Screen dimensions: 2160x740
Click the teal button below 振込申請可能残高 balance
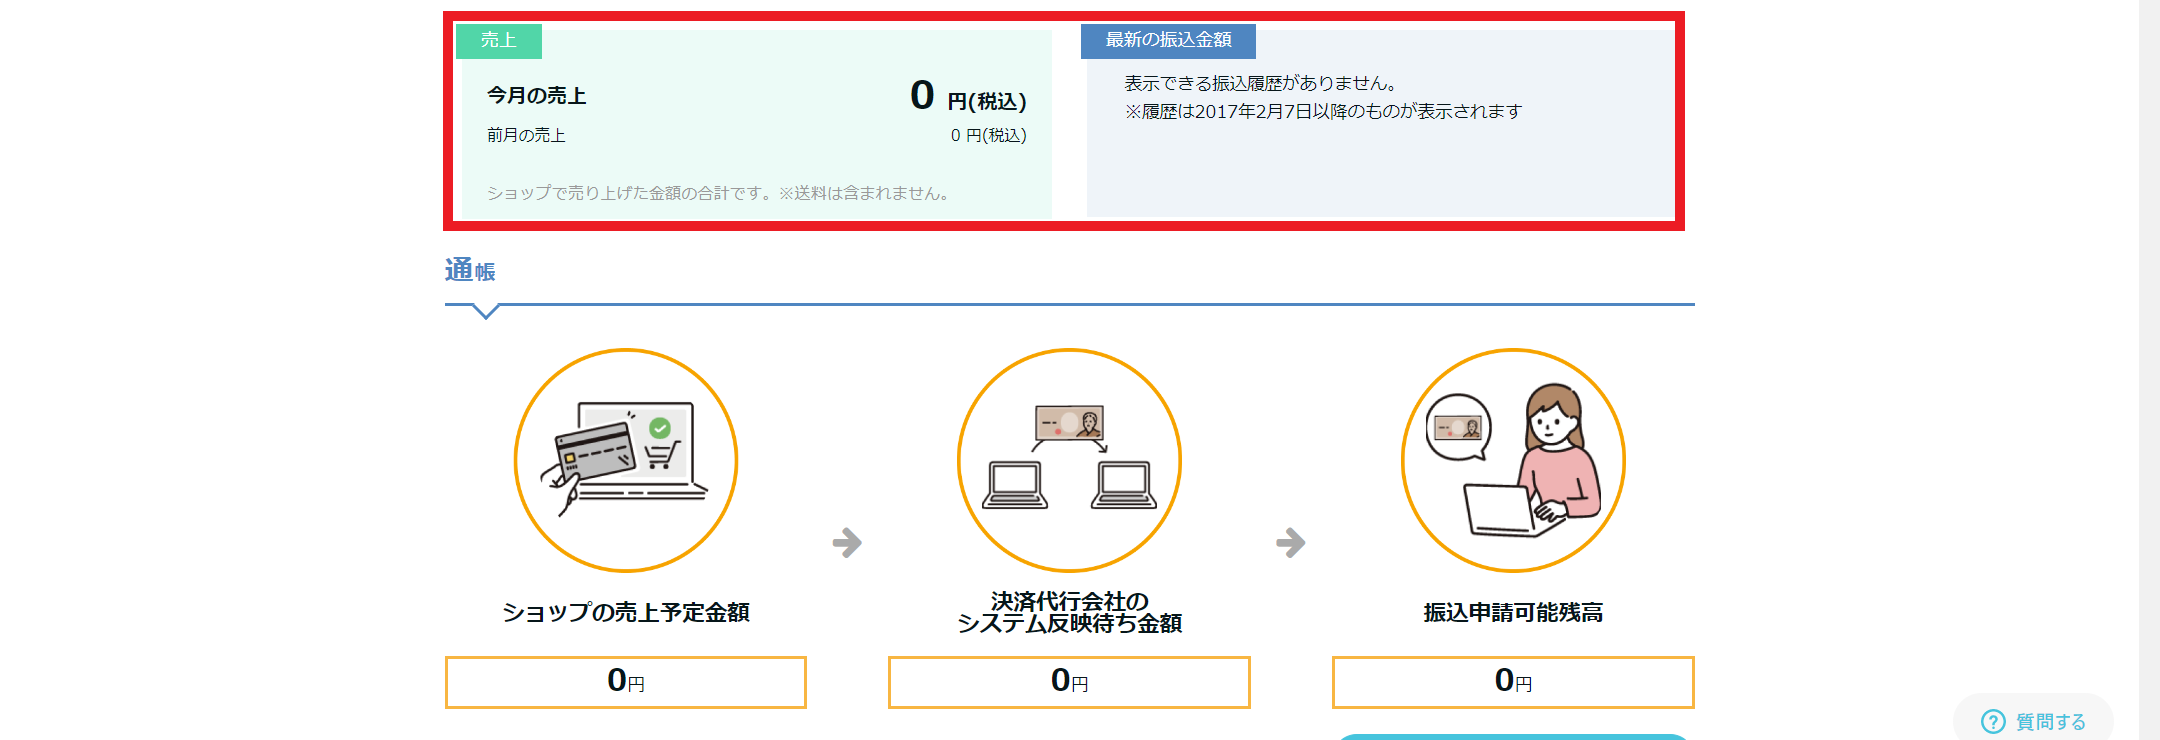pyautogui.click(x=1513, y=736)
